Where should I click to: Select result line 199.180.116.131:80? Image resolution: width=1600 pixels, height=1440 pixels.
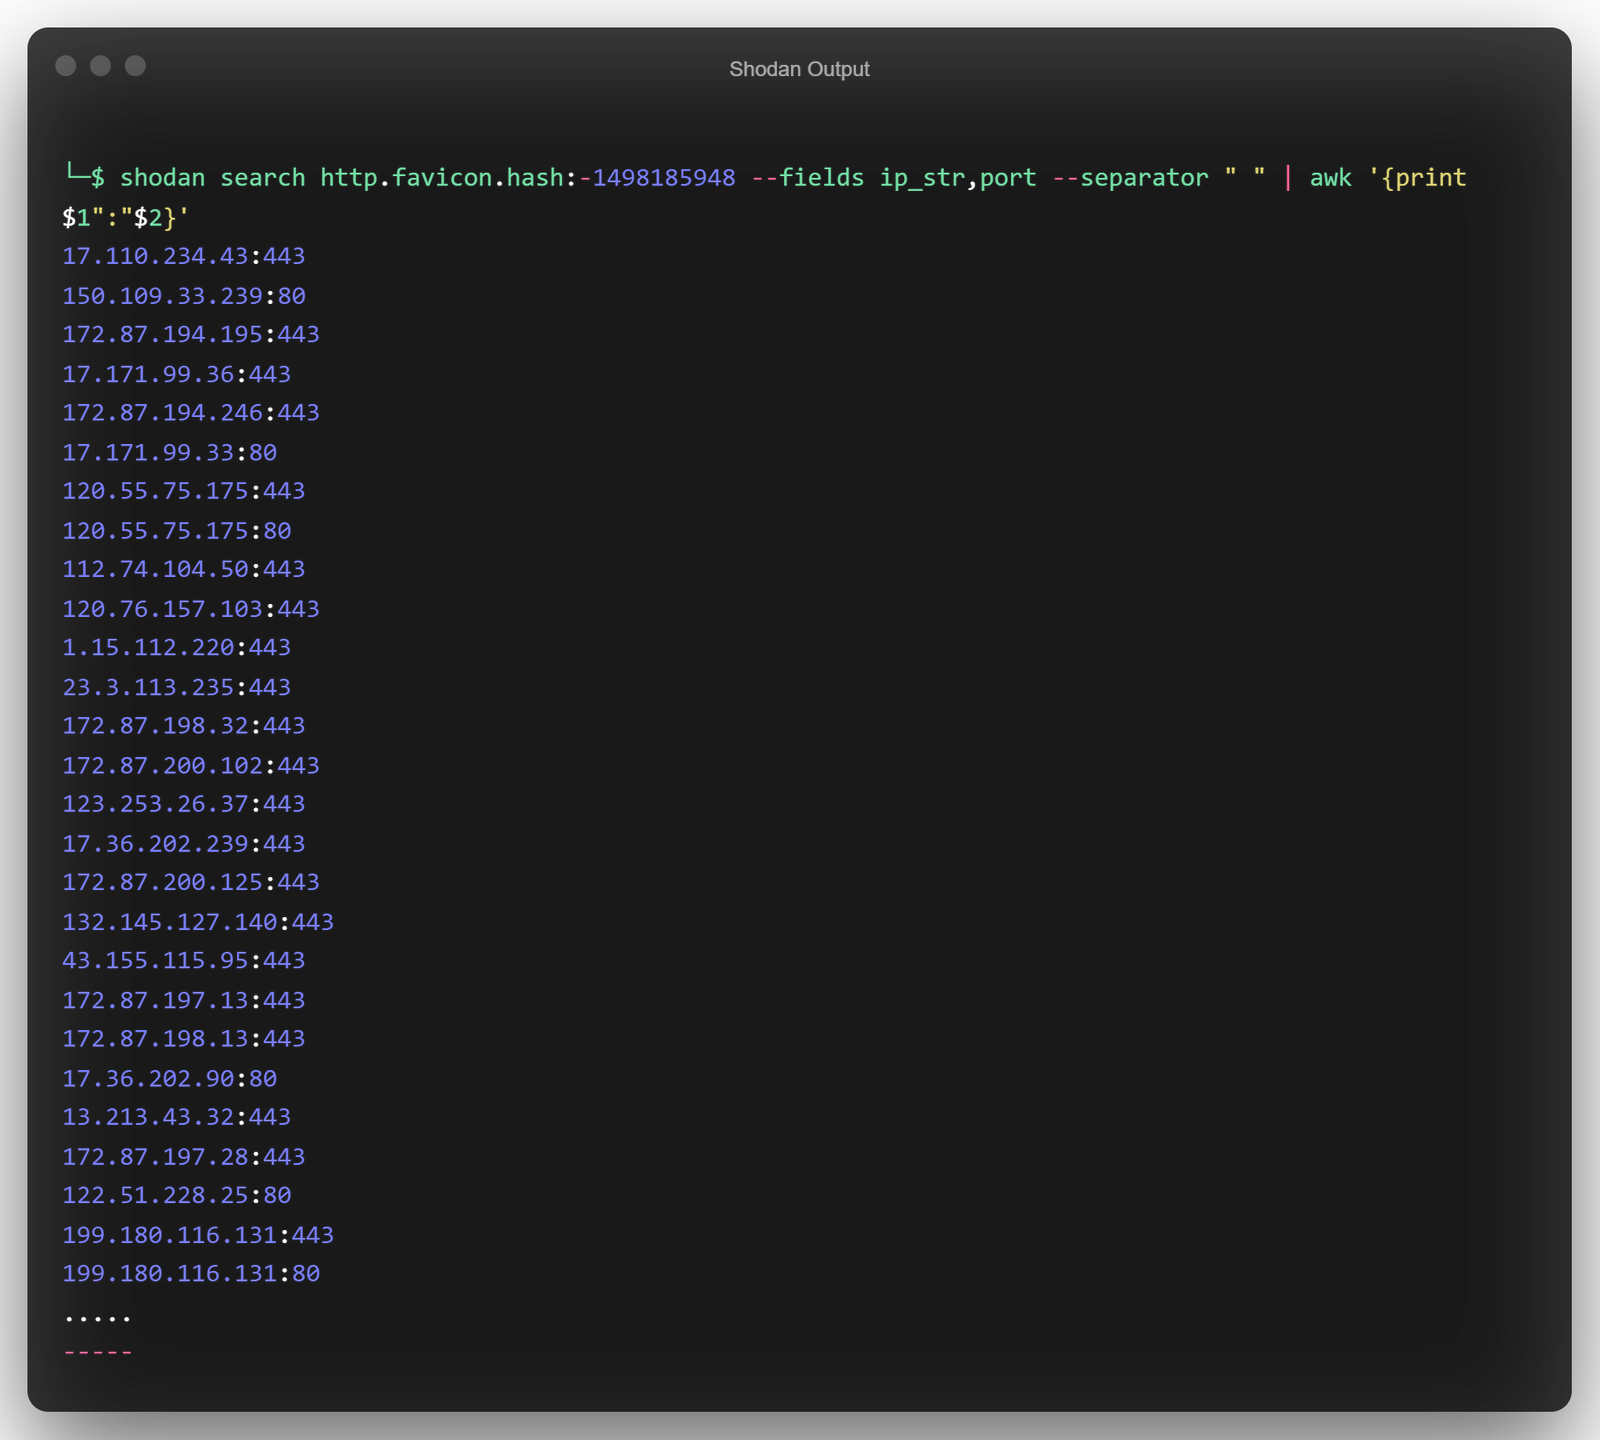pos(191,1274)
